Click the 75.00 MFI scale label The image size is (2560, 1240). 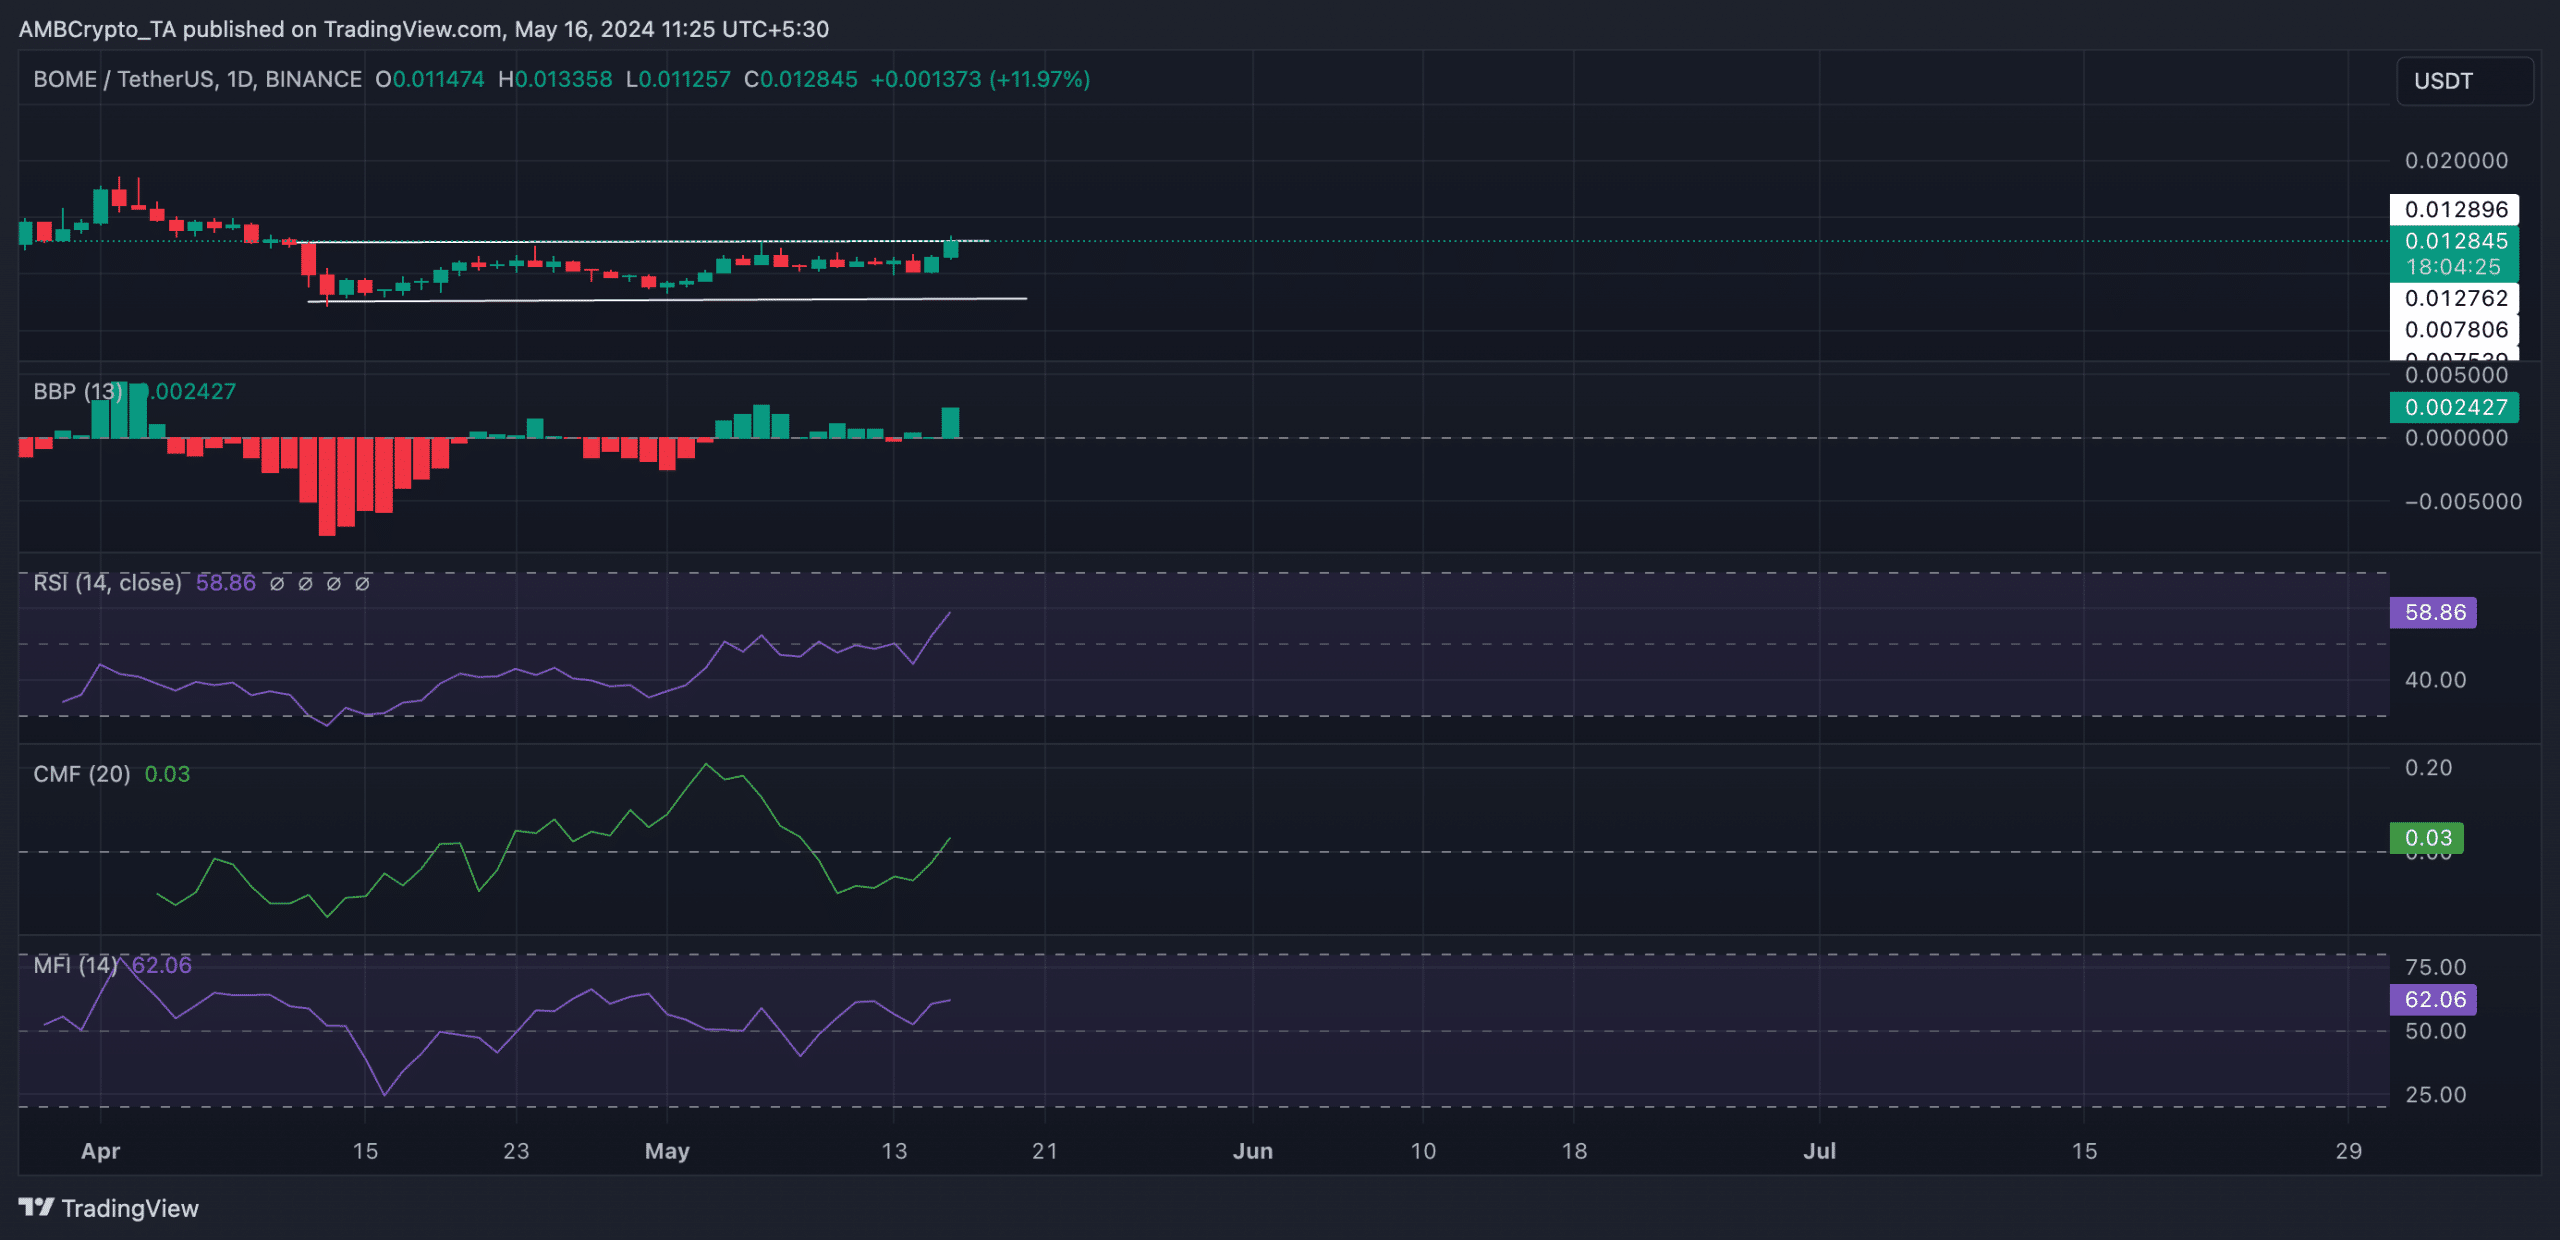click(2435, 967)
